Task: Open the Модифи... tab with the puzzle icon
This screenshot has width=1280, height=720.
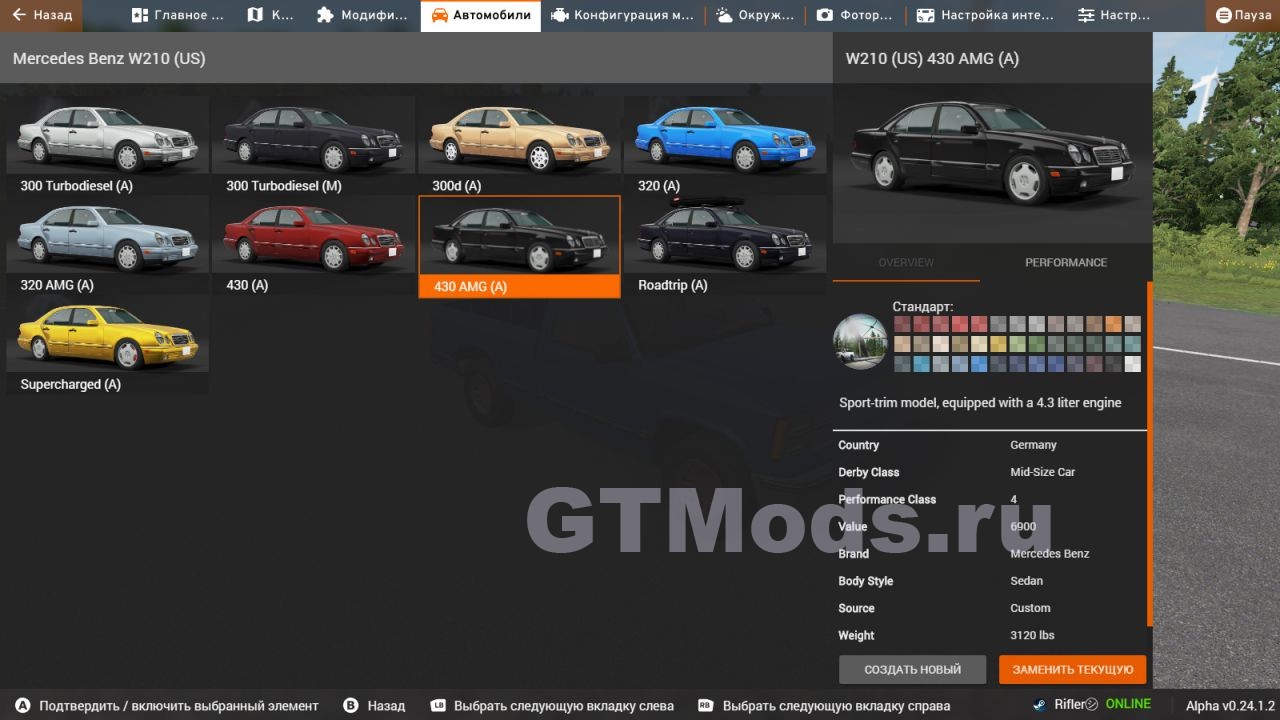Action: tap(362, 15)
